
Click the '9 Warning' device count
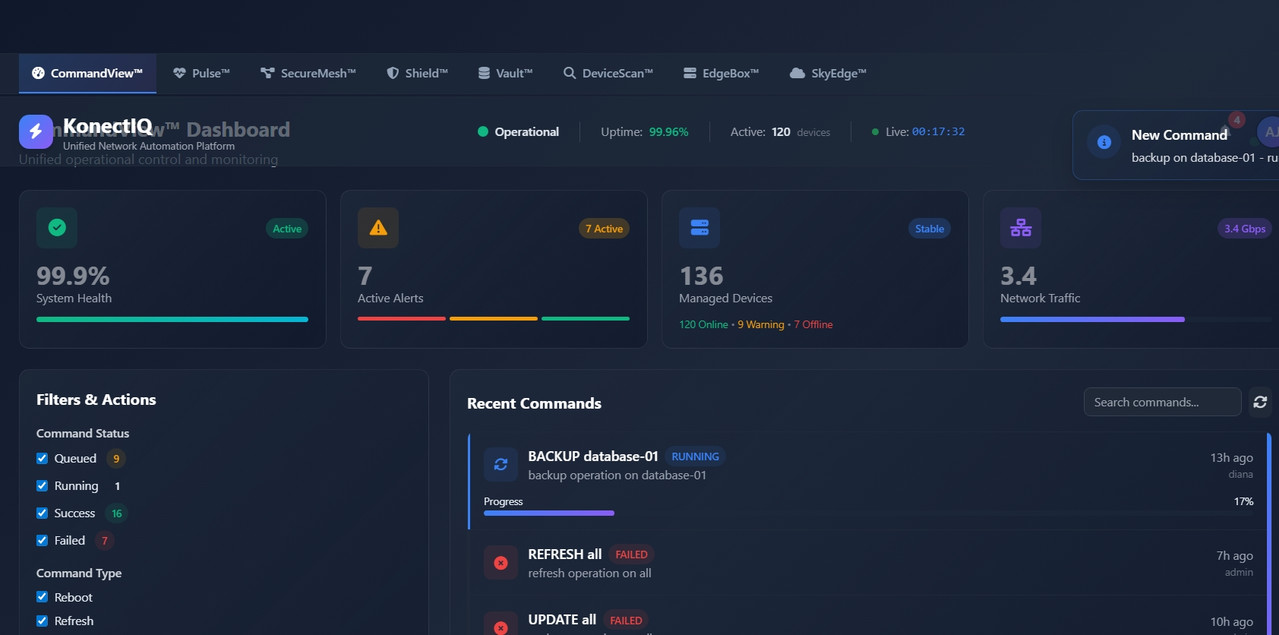(x=761, y=325)
